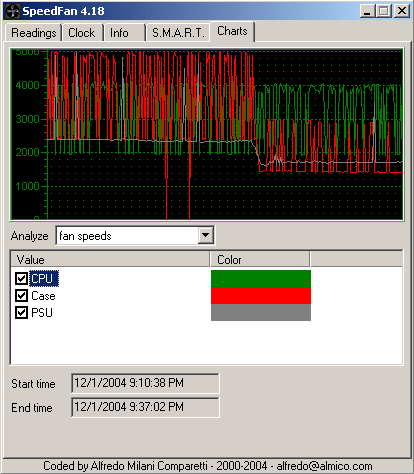Click the red Case color swatch

click(261, 295)
